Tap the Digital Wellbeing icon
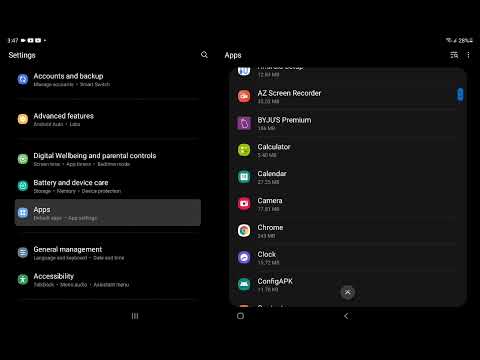Image resolution: width=480 pixels, height=360 pixels. tap(23, 159)
